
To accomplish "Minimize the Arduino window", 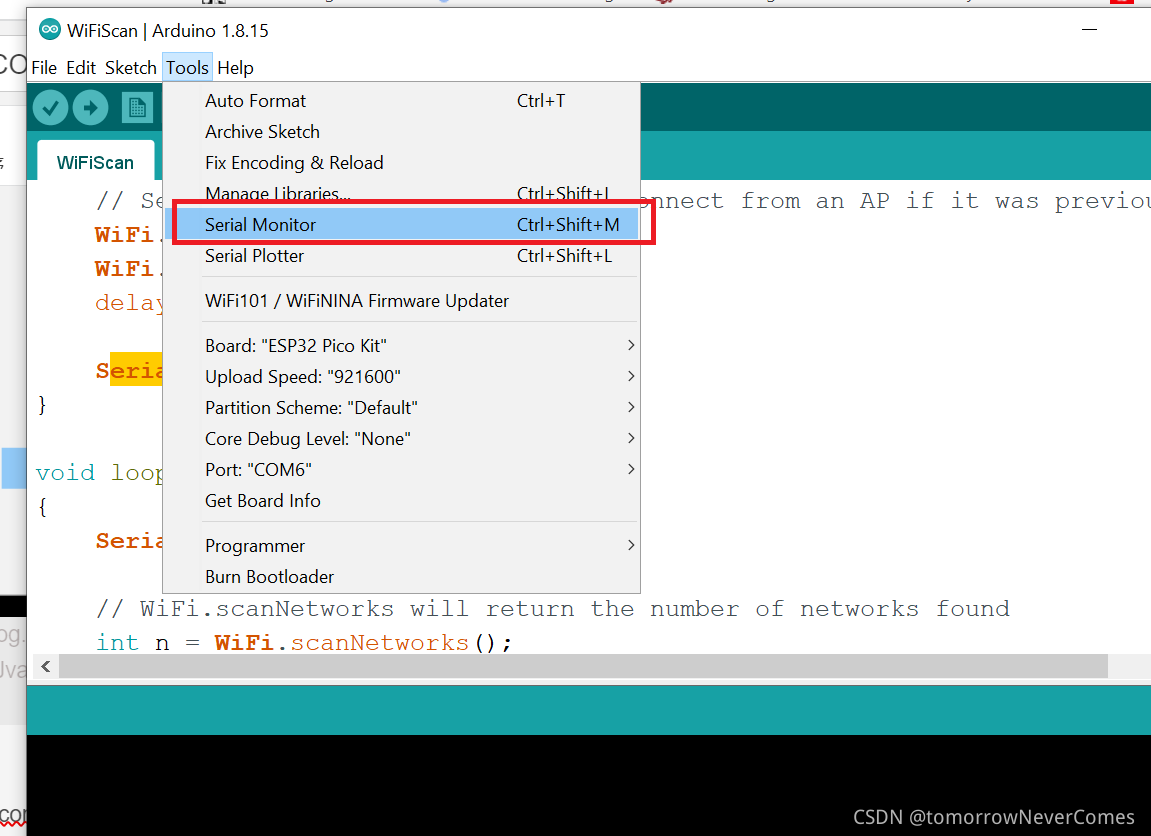I will 1089,29.
